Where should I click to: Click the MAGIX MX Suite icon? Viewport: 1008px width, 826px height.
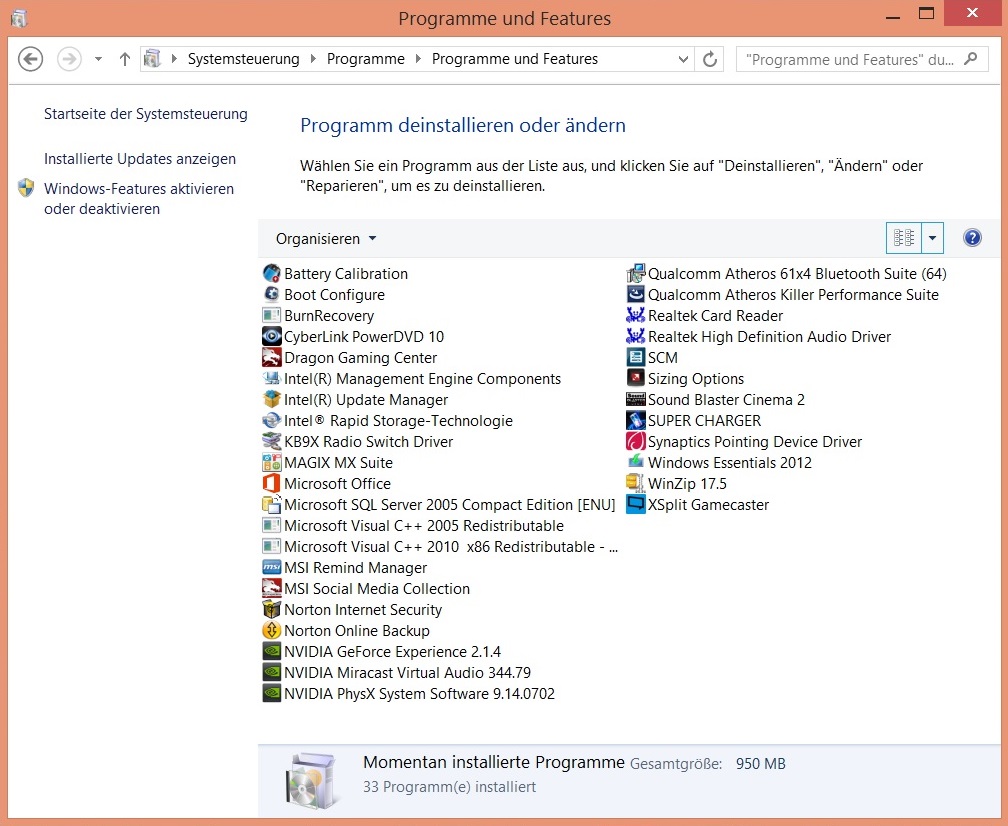[271, 462]
